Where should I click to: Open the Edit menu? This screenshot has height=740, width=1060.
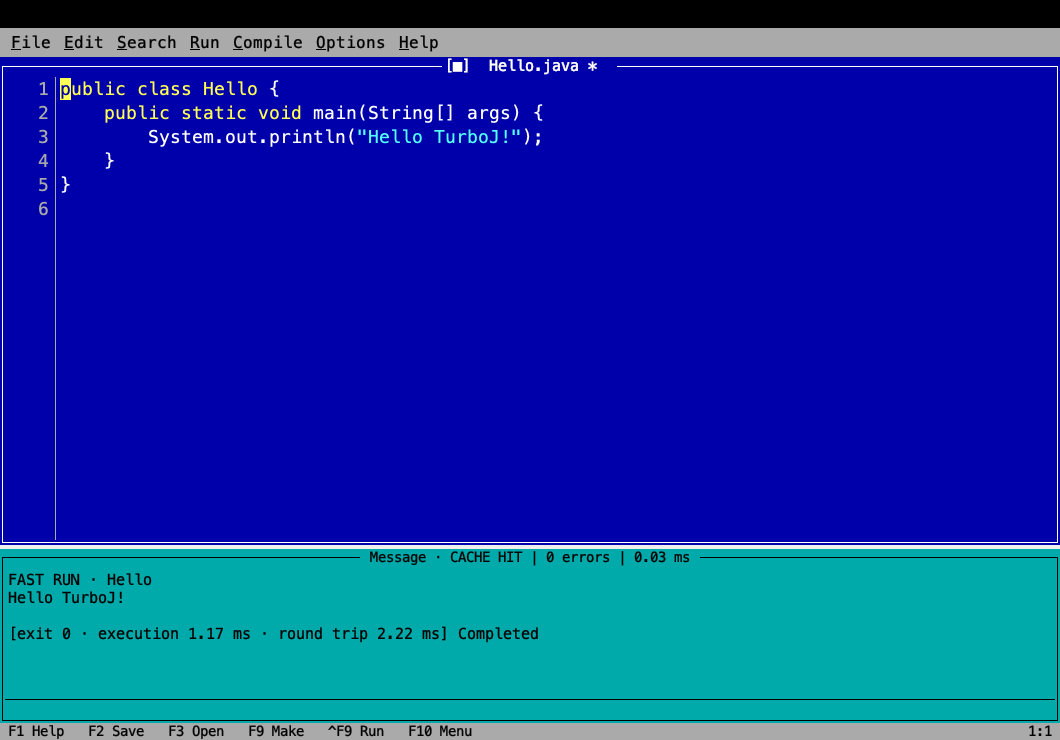83,43
